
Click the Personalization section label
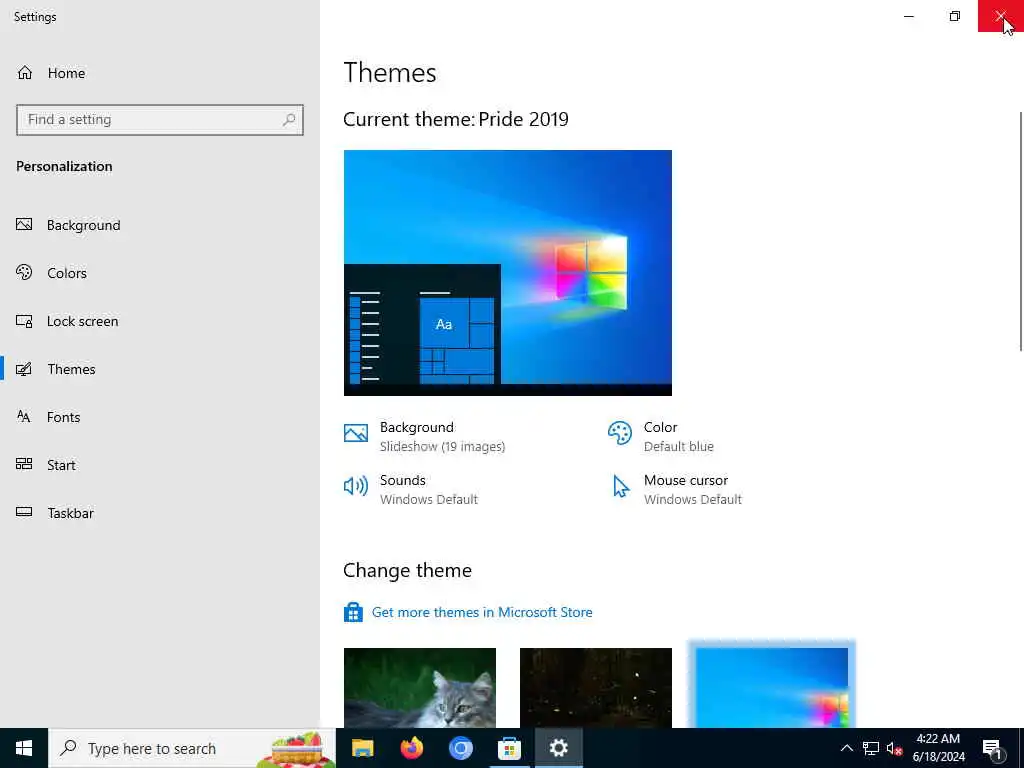64,166
